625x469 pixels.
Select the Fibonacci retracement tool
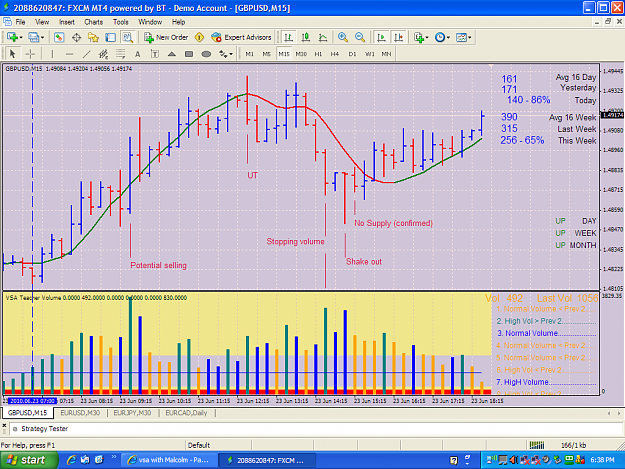[x=120, y=54]
